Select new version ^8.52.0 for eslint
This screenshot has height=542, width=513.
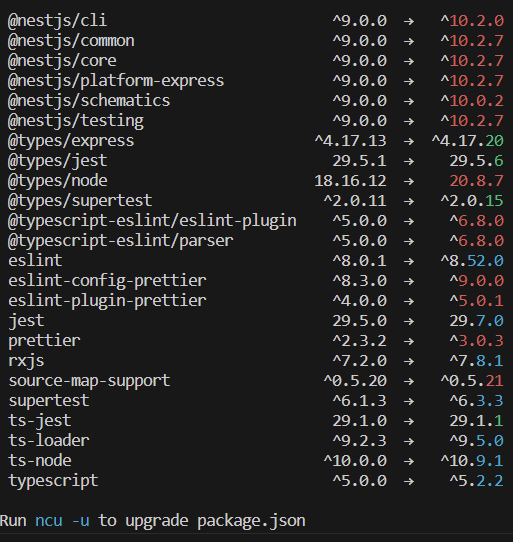472,261
